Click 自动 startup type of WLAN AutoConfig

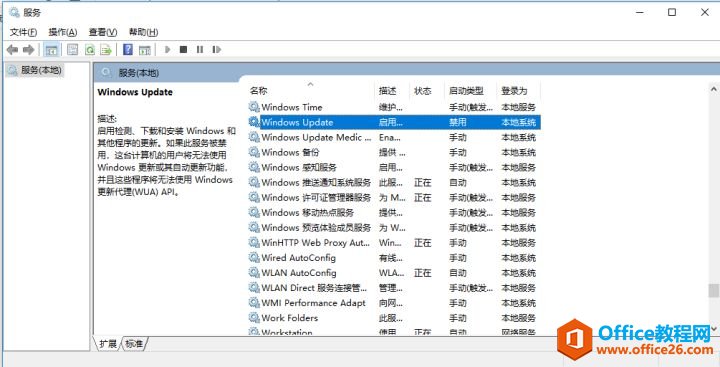pyautogui.click(x=458, y=273)
